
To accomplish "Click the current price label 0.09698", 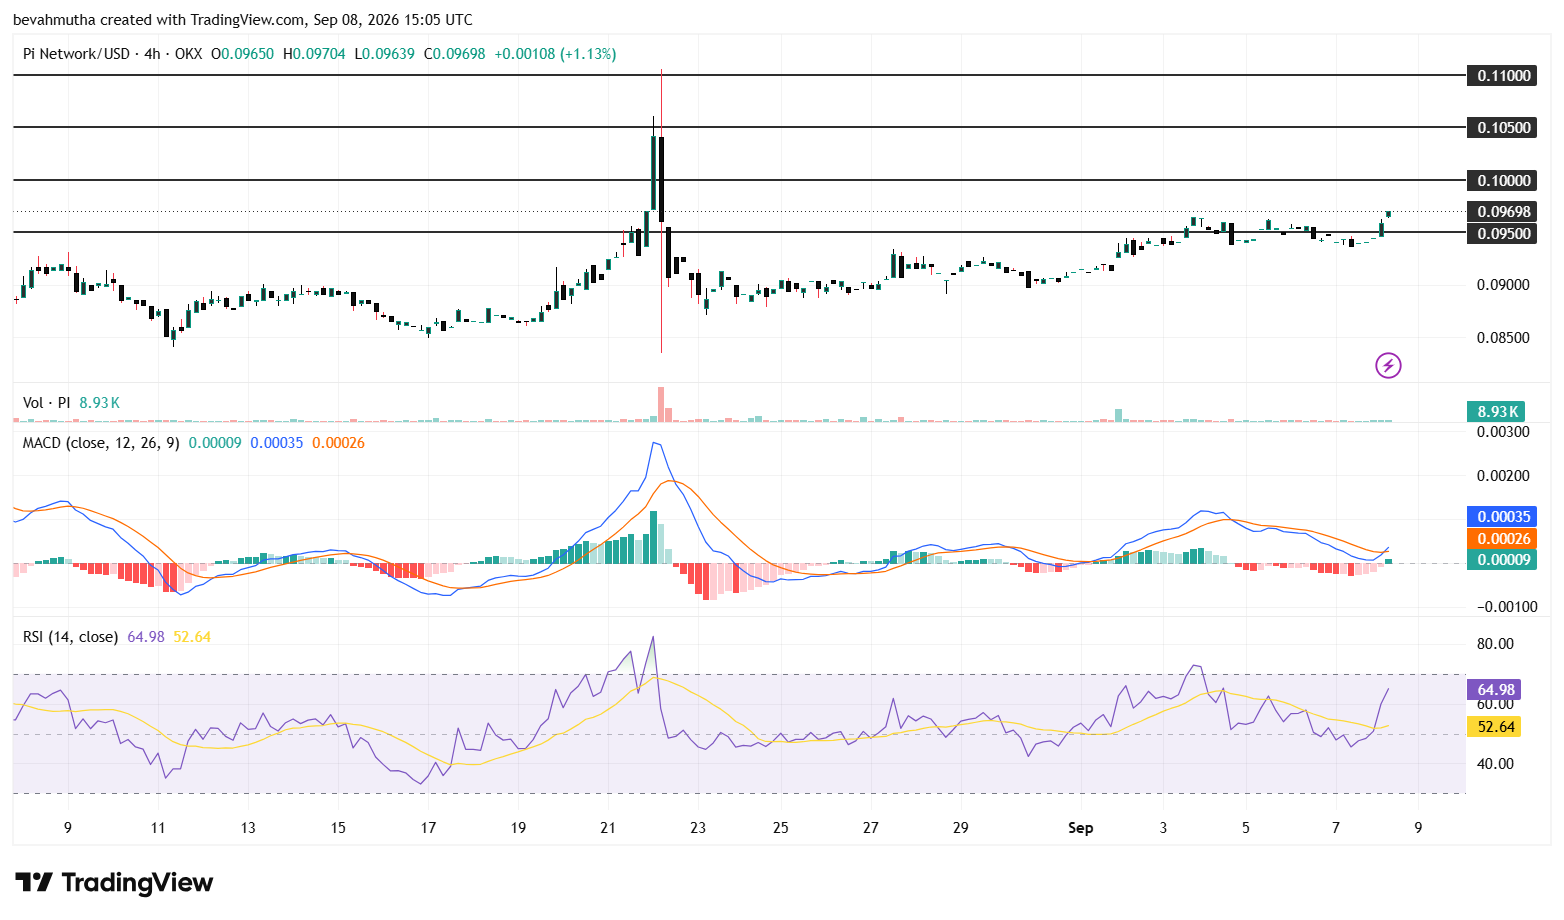I will click(x=1504, y=211).
